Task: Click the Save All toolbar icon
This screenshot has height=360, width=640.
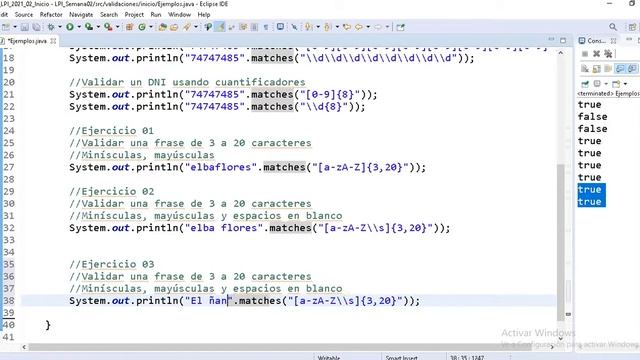Action: (x=36, y=27)
